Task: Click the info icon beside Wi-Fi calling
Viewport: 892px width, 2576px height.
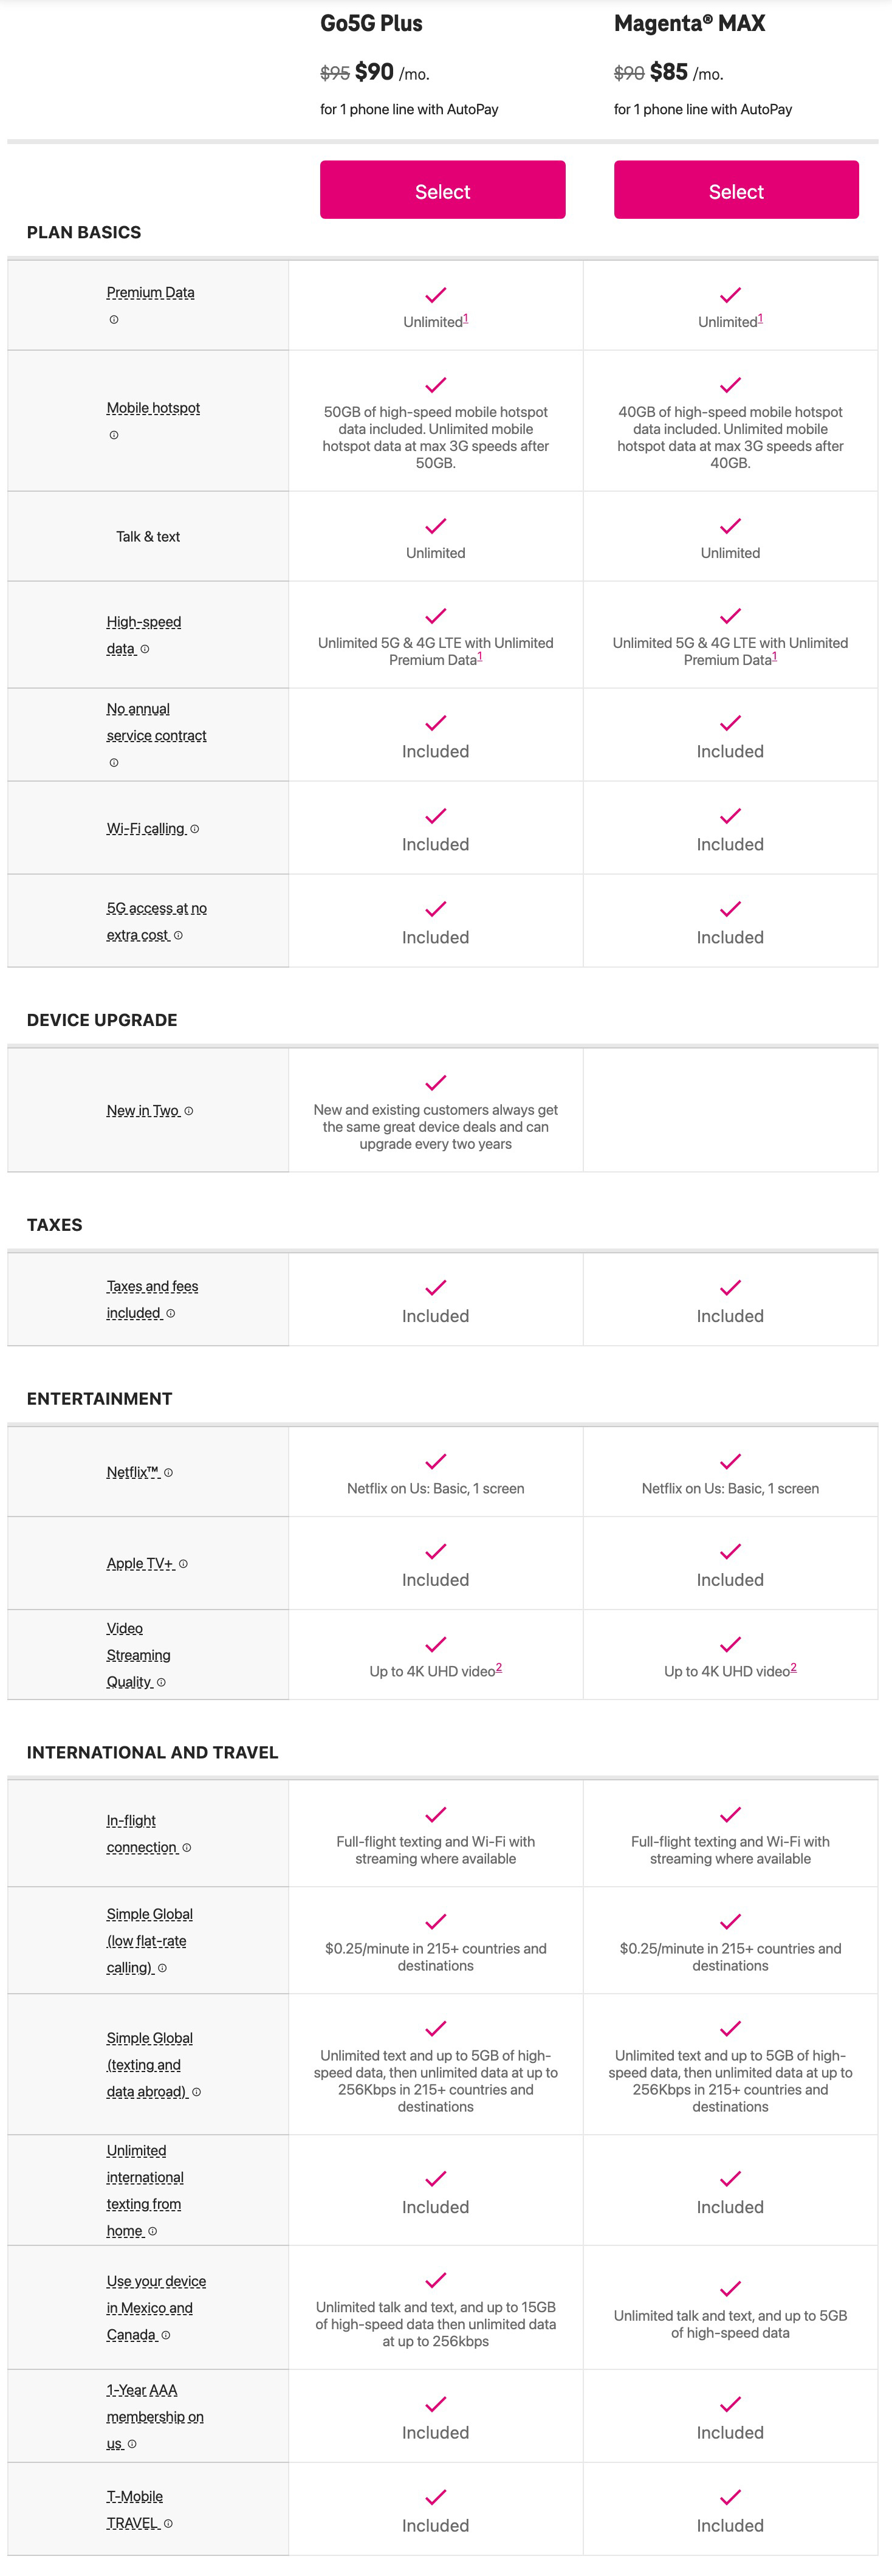Action: pyautogui.click(x=195, y=829)
